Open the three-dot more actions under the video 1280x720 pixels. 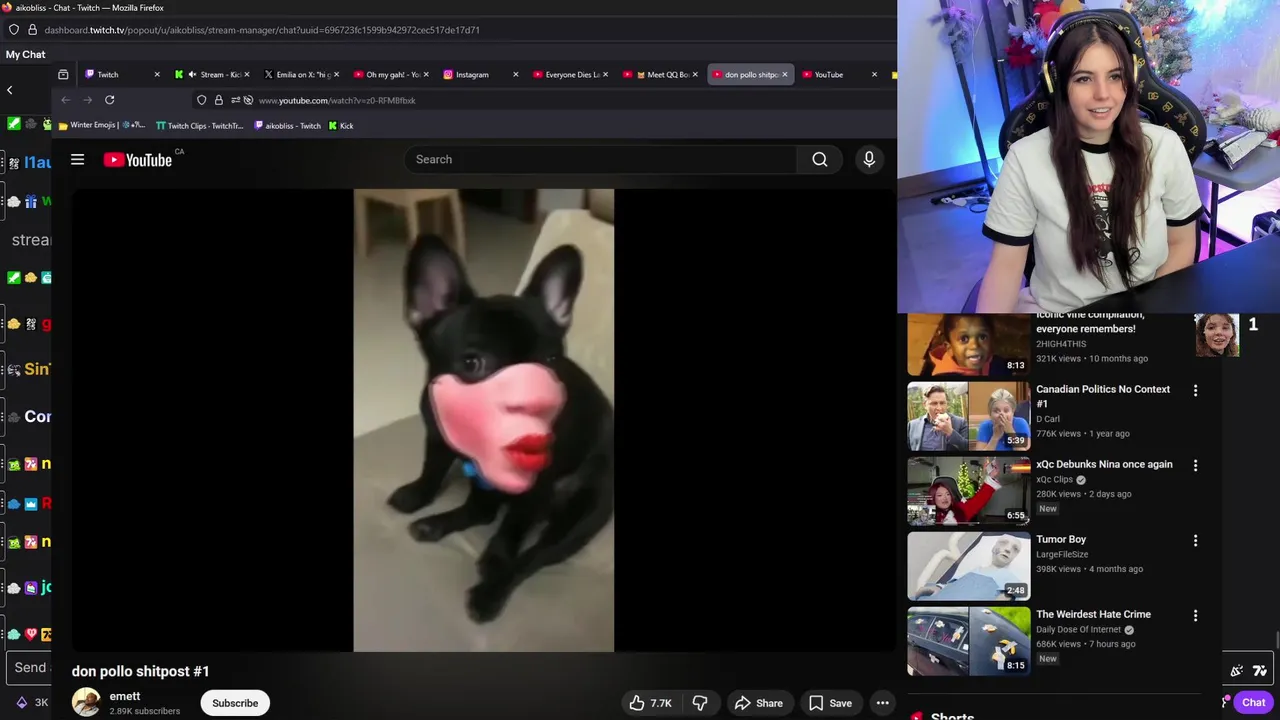click(x=882, y=703)
